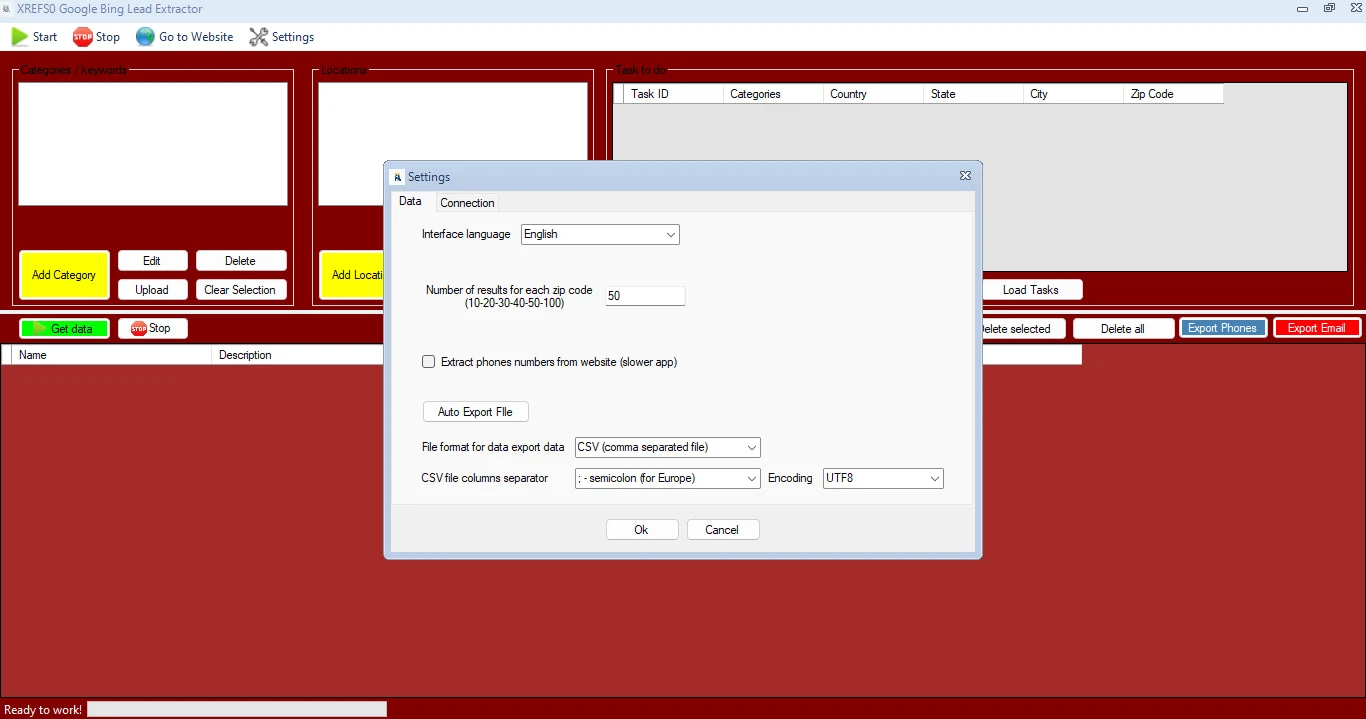This screenshot has height=719, width=1366.
Task: Select the Data tab
Action: 410,201
